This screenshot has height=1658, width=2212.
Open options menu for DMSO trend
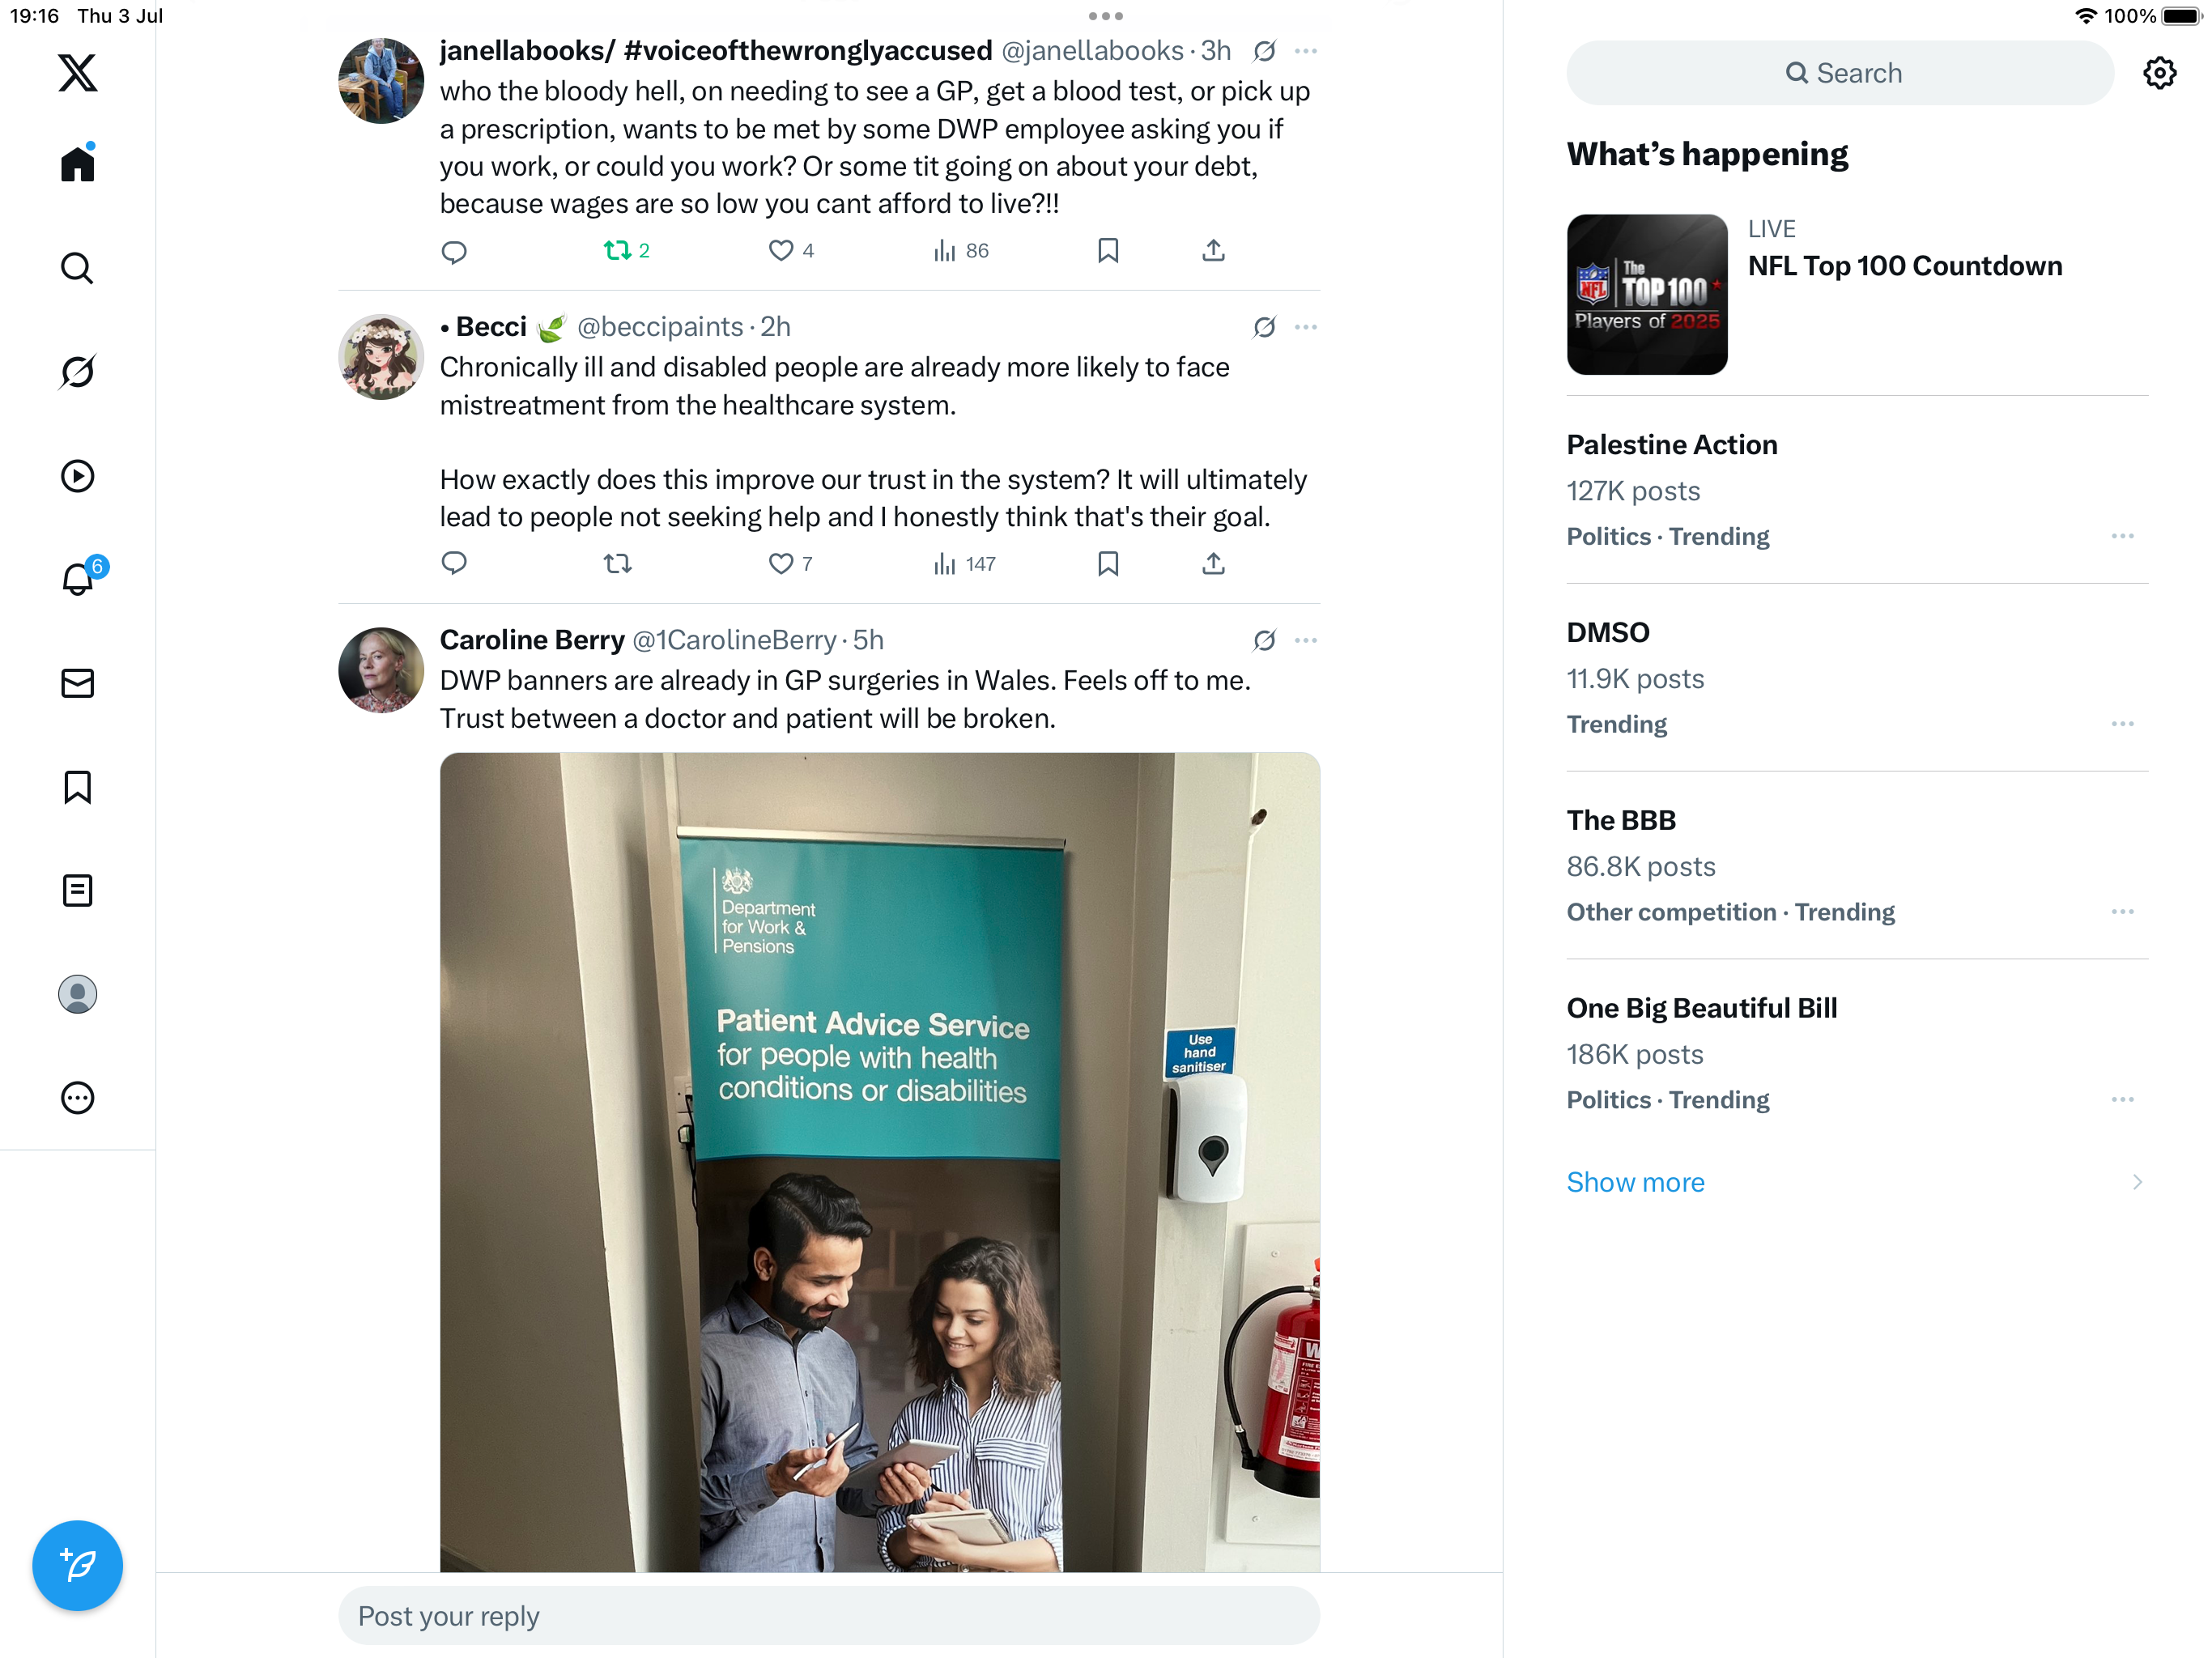pos(2122,723)
